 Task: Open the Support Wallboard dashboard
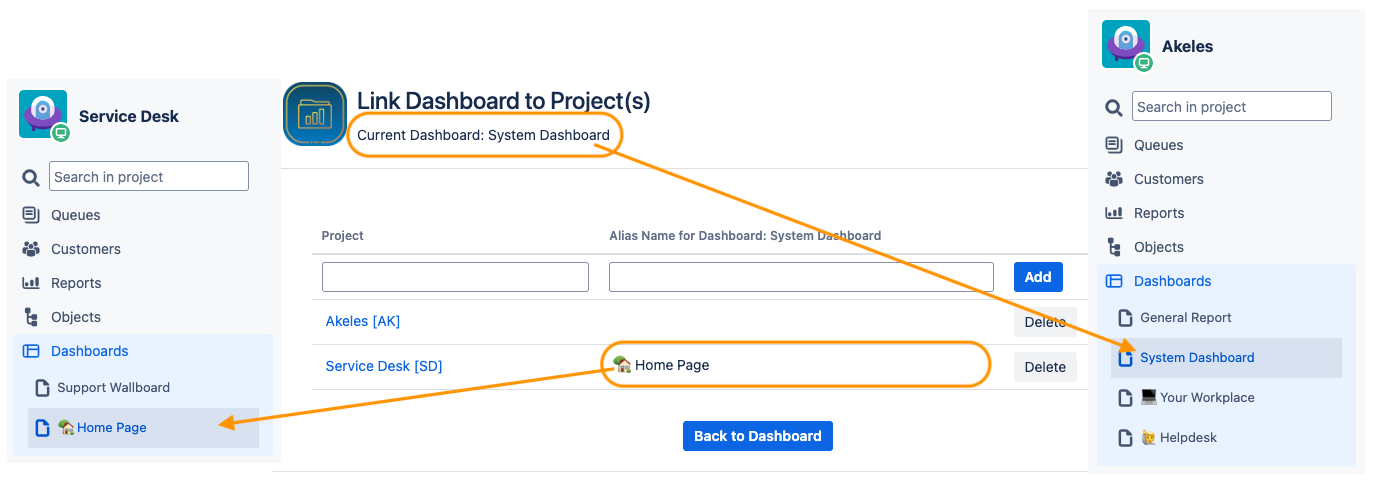click(113, 387)
